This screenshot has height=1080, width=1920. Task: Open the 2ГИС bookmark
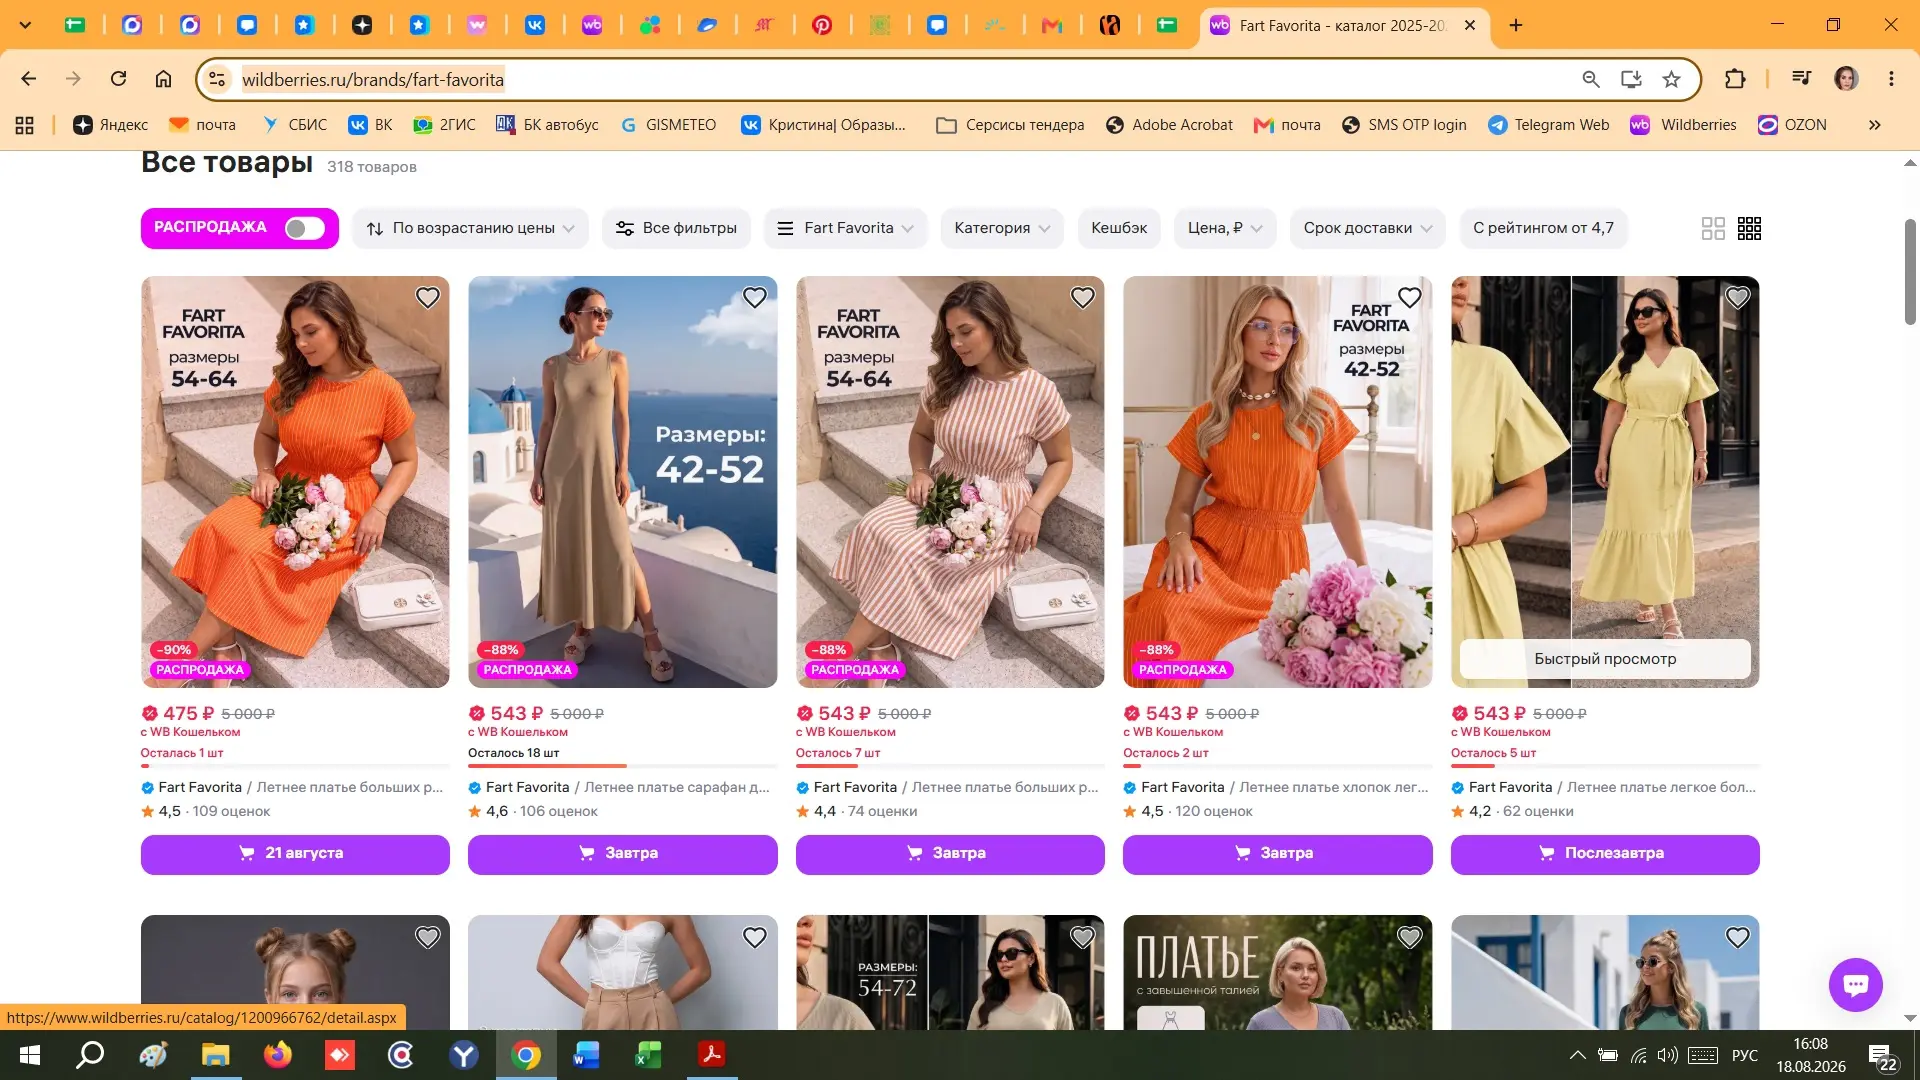(x=445, y=125)
